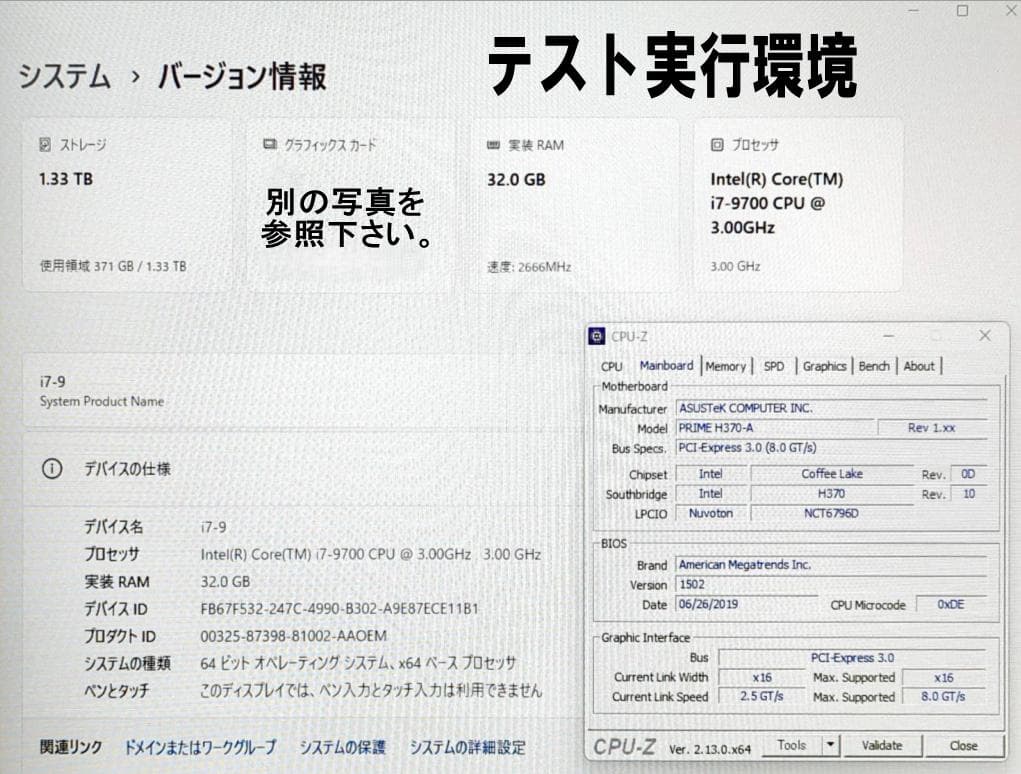This screenshot has height=774, width=1021.
Task: Click the graphics card (グラフィックス カード) icon
Action: pos(269,145)
